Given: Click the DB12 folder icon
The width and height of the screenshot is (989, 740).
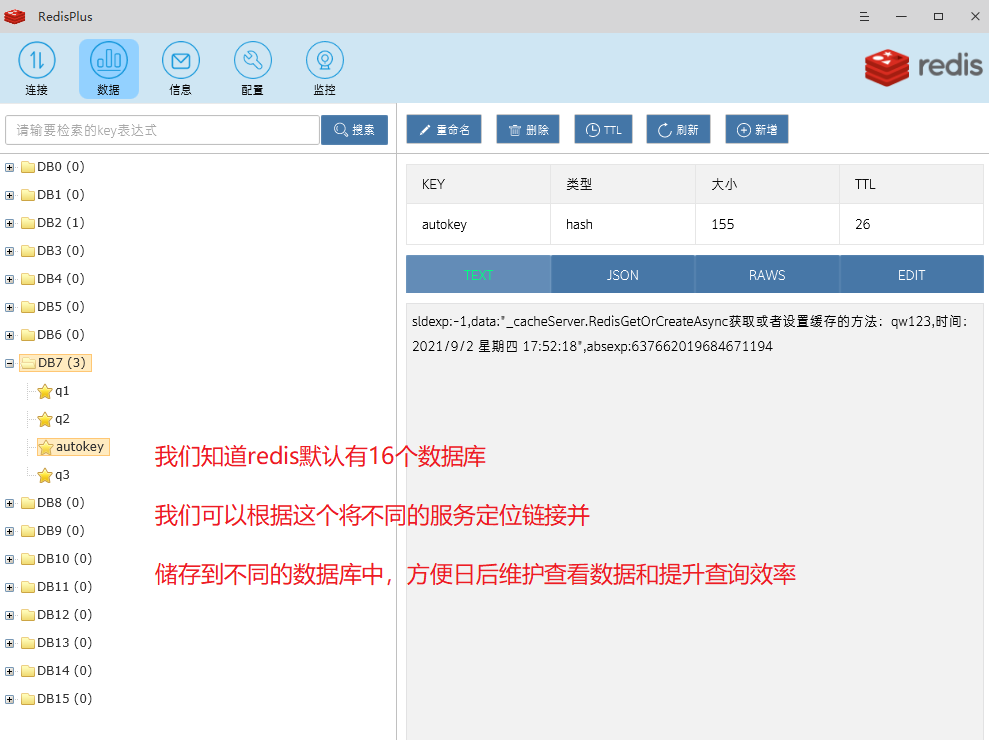Looking at the screenshot, I should [28, 615].
